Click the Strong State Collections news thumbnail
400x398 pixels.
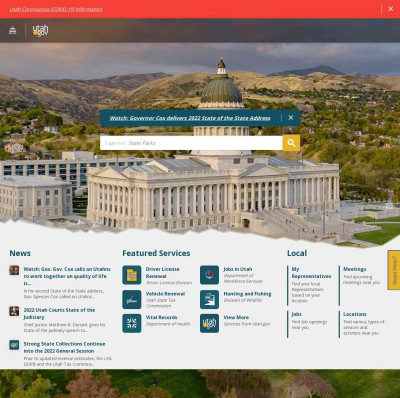14,345
